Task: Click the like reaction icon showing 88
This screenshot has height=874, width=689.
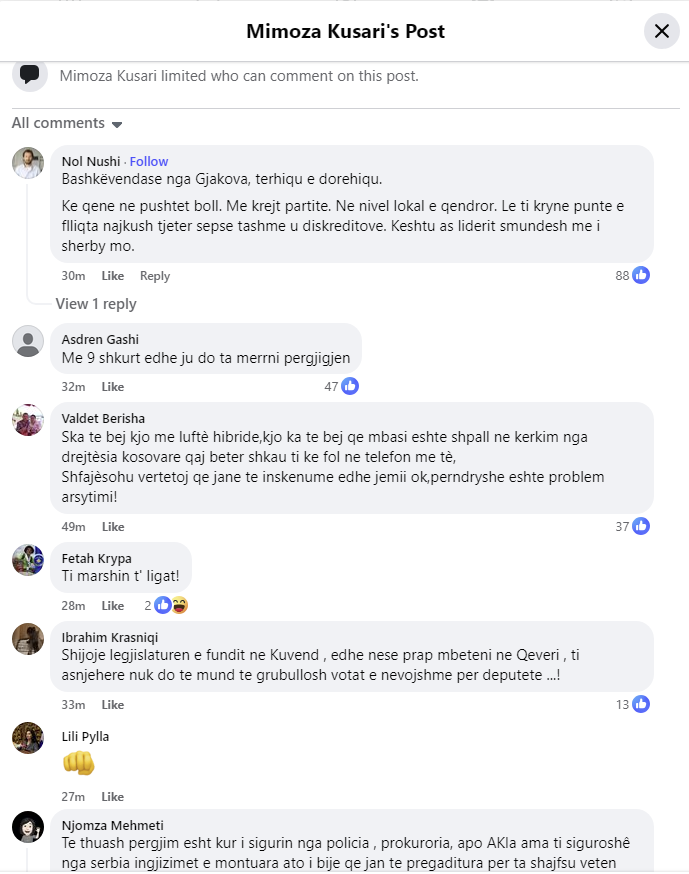Action: tap(641, 275)
